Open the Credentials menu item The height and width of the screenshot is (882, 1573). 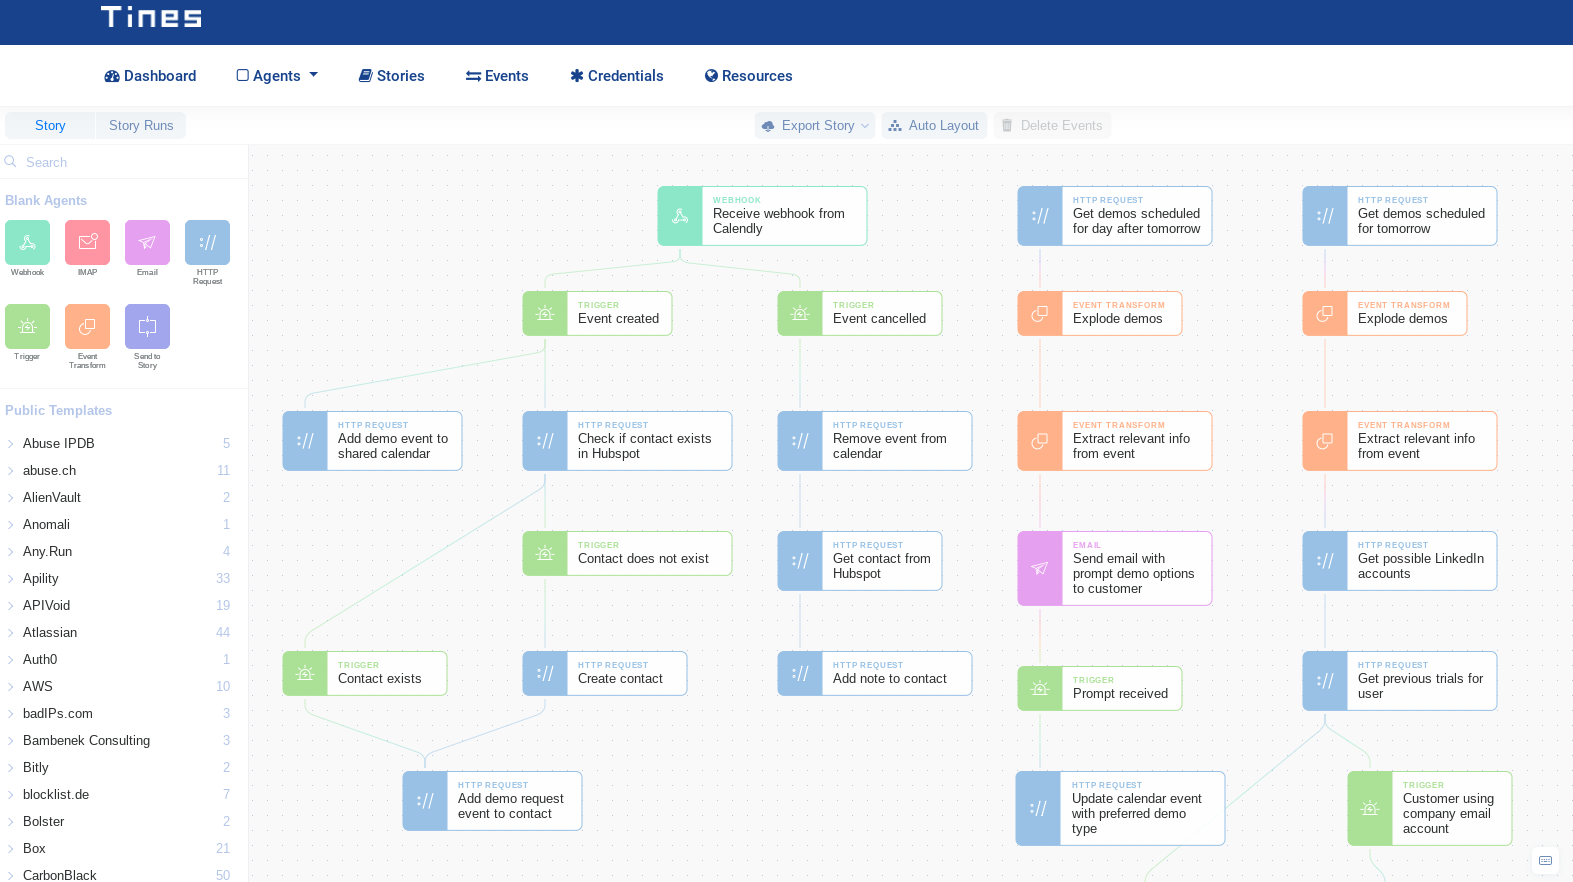click(x=616, y=76)
